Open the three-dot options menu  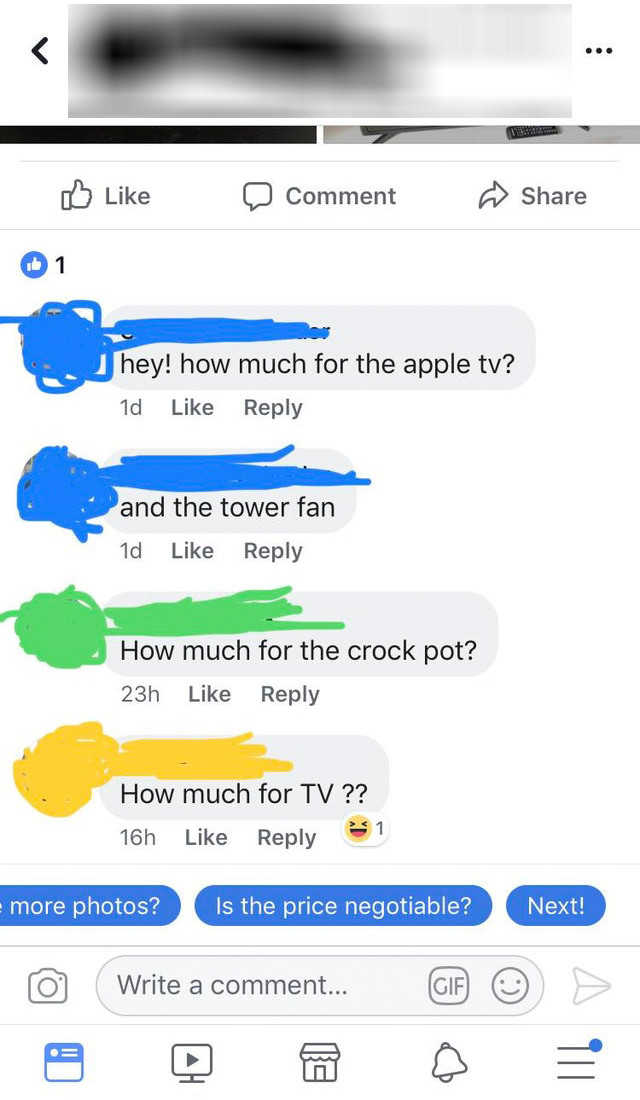(599, 51)
